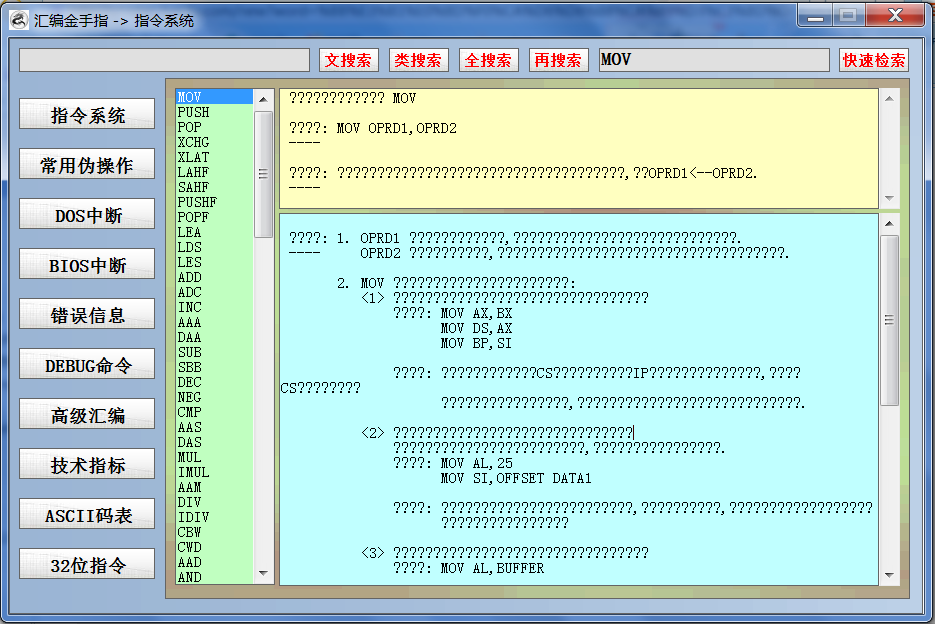Click the 类搜索 button
Screen dimensions: 935x624
pos(418,60)
